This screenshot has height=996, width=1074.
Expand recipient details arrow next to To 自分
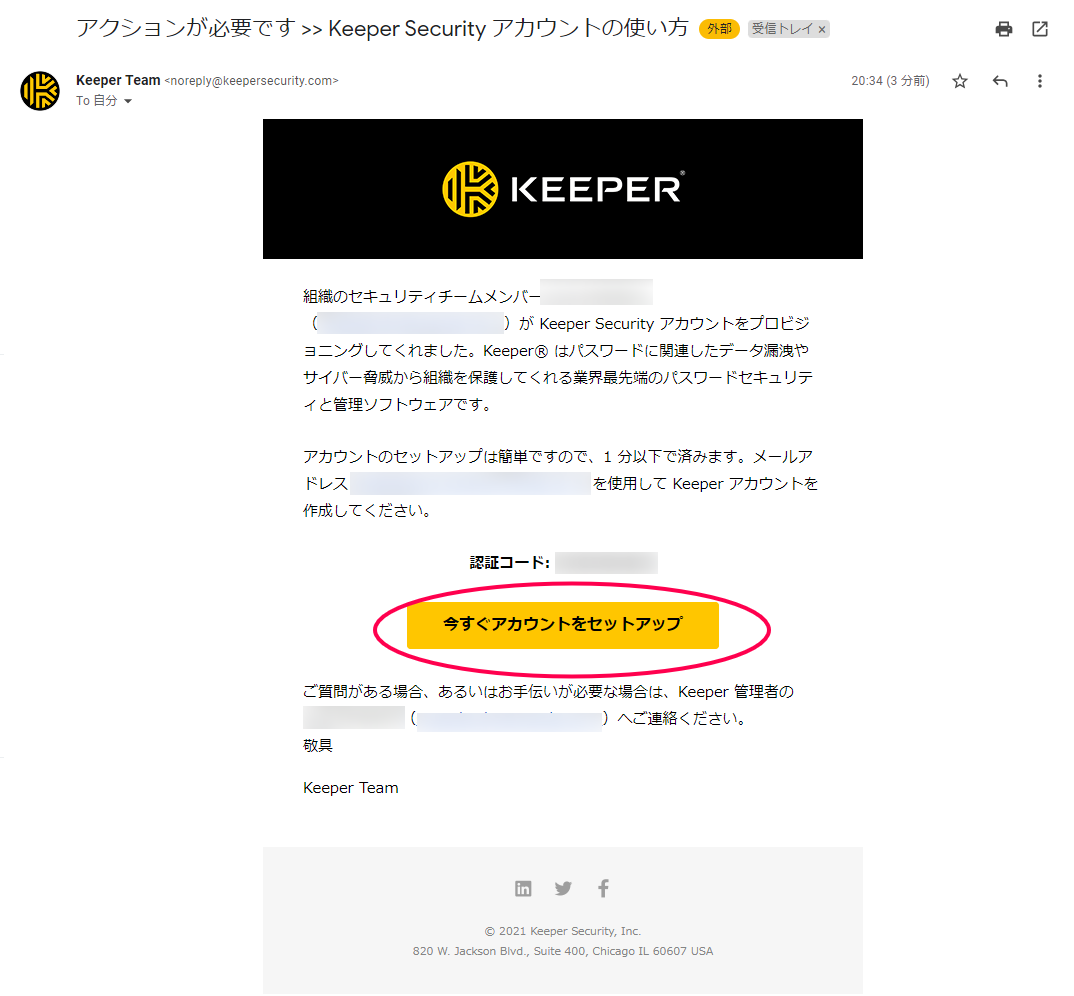127,101
